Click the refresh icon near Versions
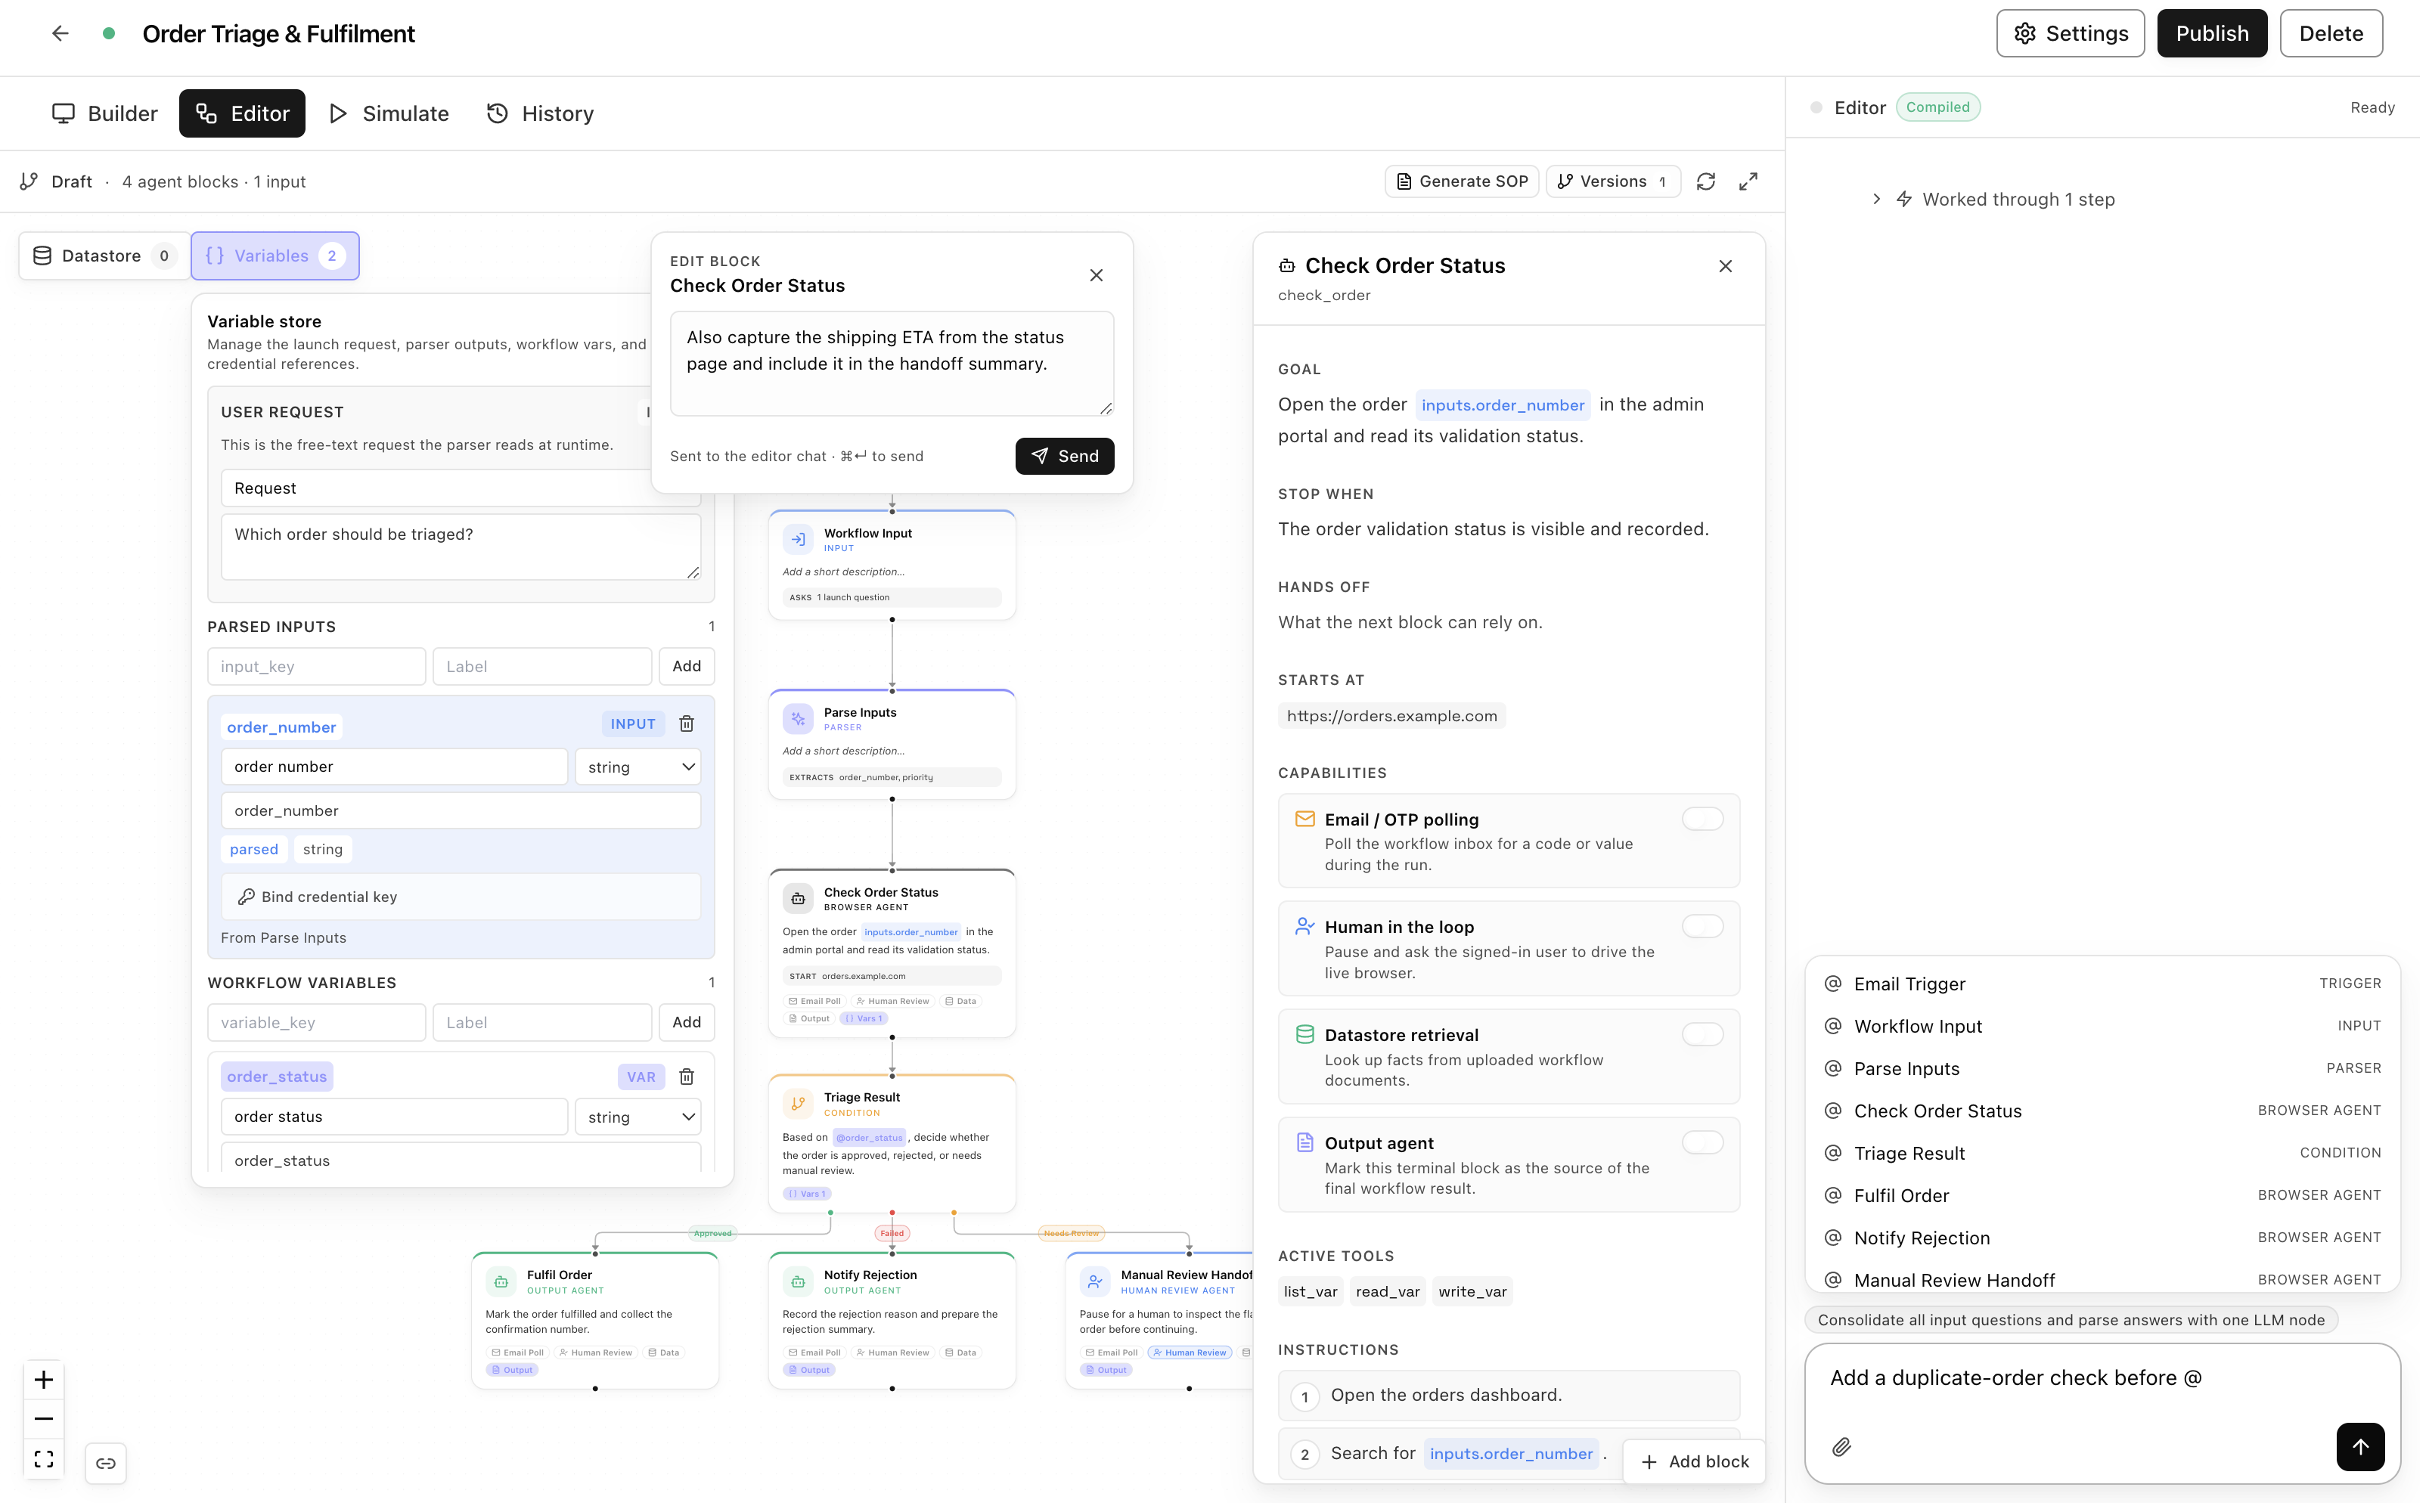Screen dimensions: 2429x1512 pyautogui.click(x=1712, y=182)
